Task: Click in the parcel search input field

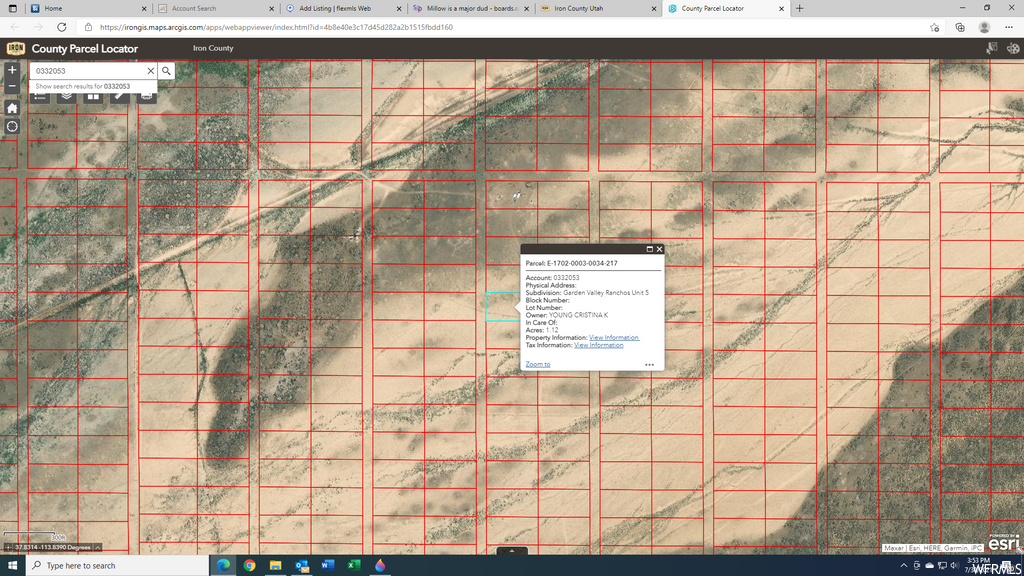Action: (x=88, y=71)
